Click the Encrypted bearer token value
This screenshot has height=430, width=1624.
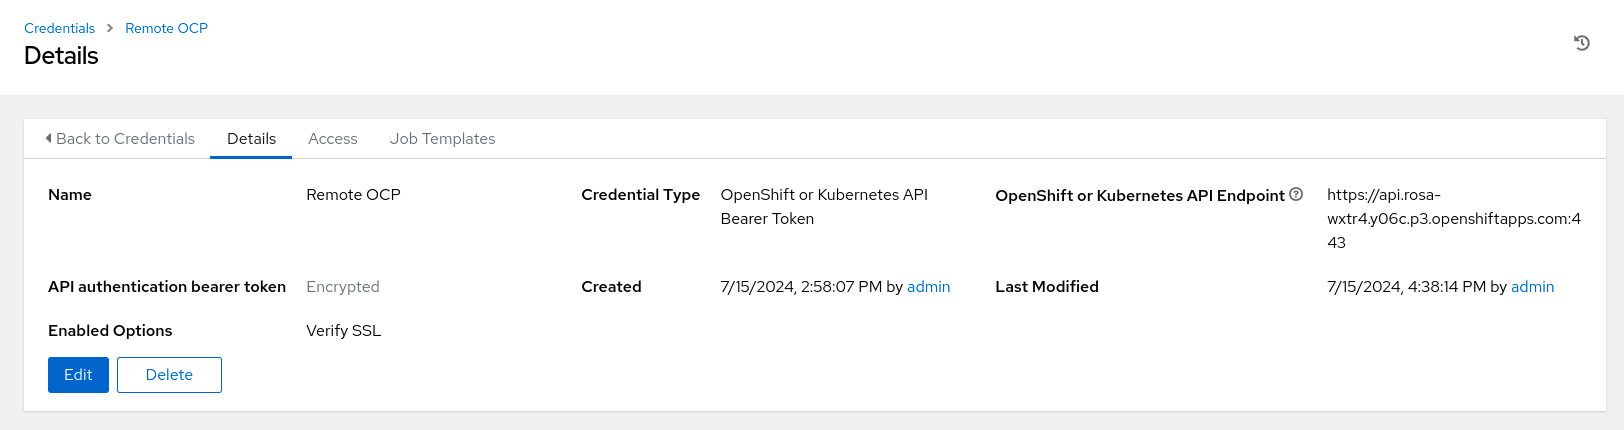343,286
